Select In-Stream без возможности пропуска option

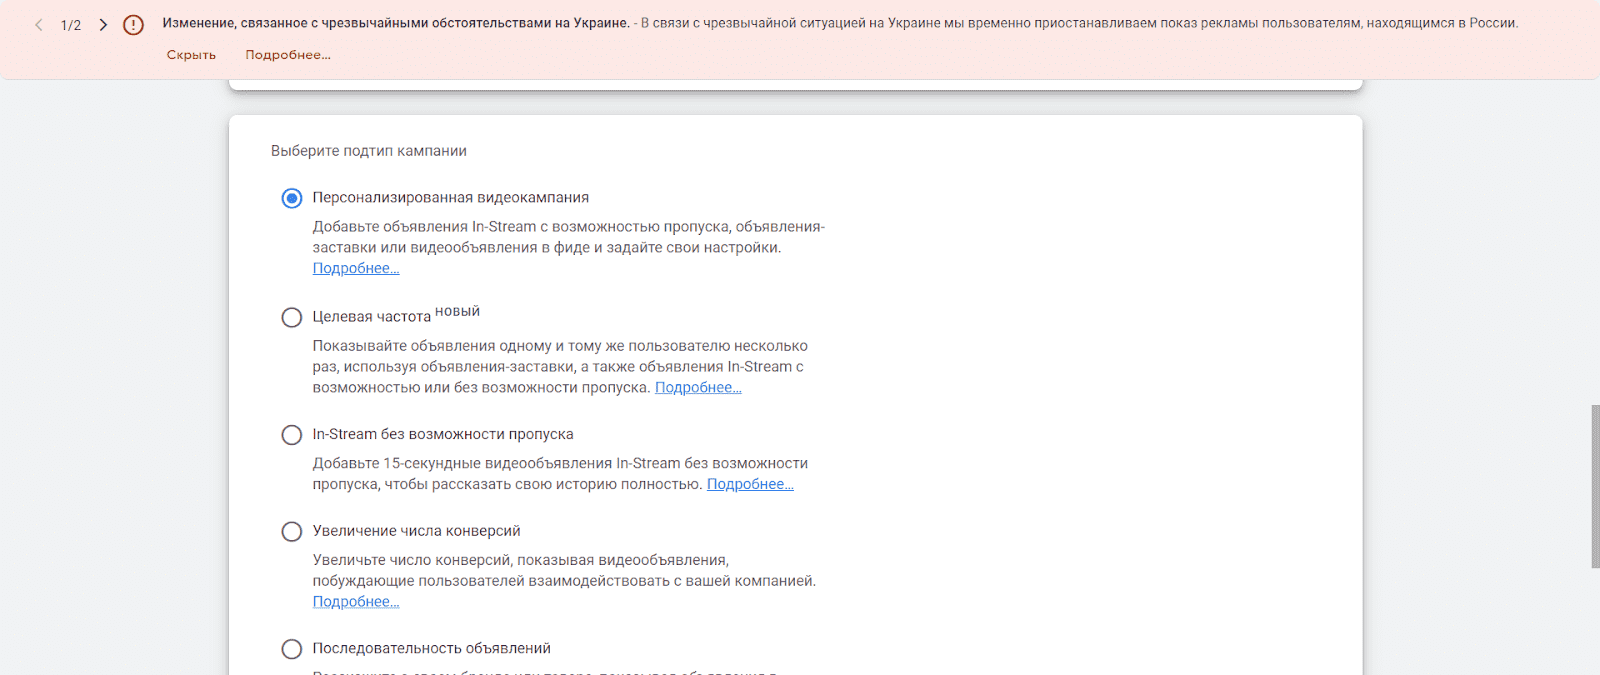291,435
